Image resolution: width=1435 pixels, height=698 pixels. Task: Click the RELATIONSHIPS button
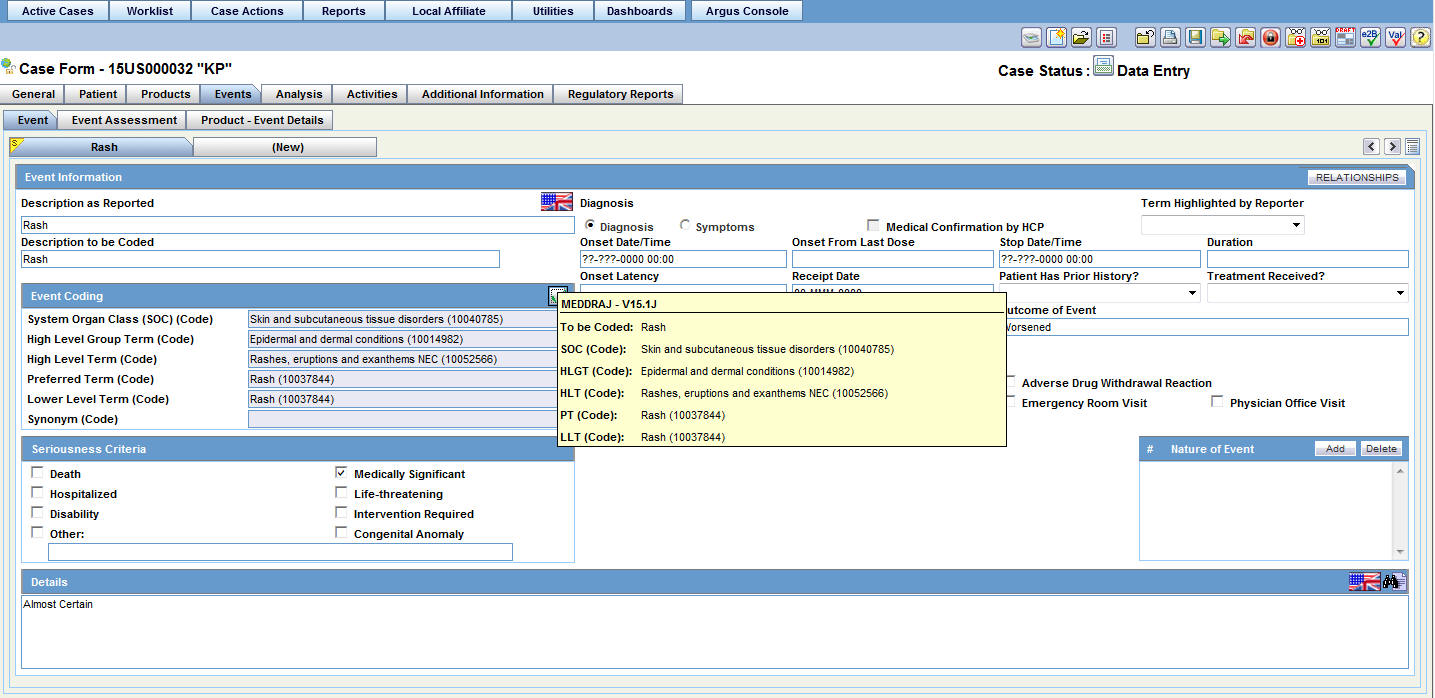pos(1357,177)
